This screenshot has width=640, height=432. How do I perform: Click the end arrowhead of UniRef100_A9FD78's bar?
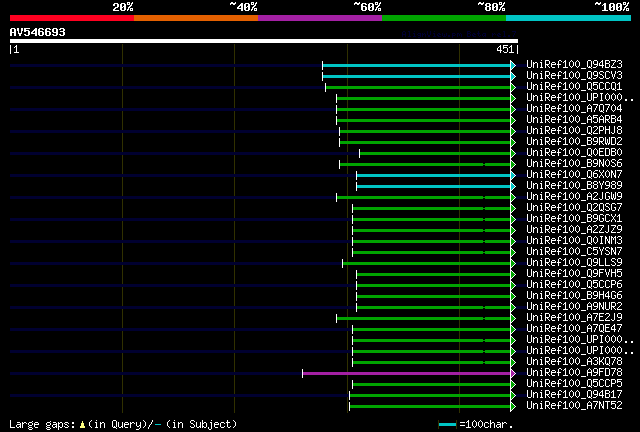[x=513, y=373]
